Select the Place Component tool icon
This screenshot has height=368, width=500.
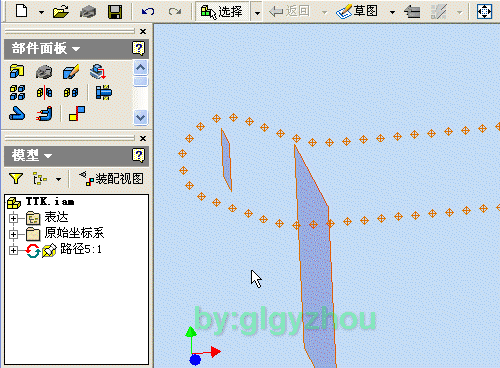[17, 71]
